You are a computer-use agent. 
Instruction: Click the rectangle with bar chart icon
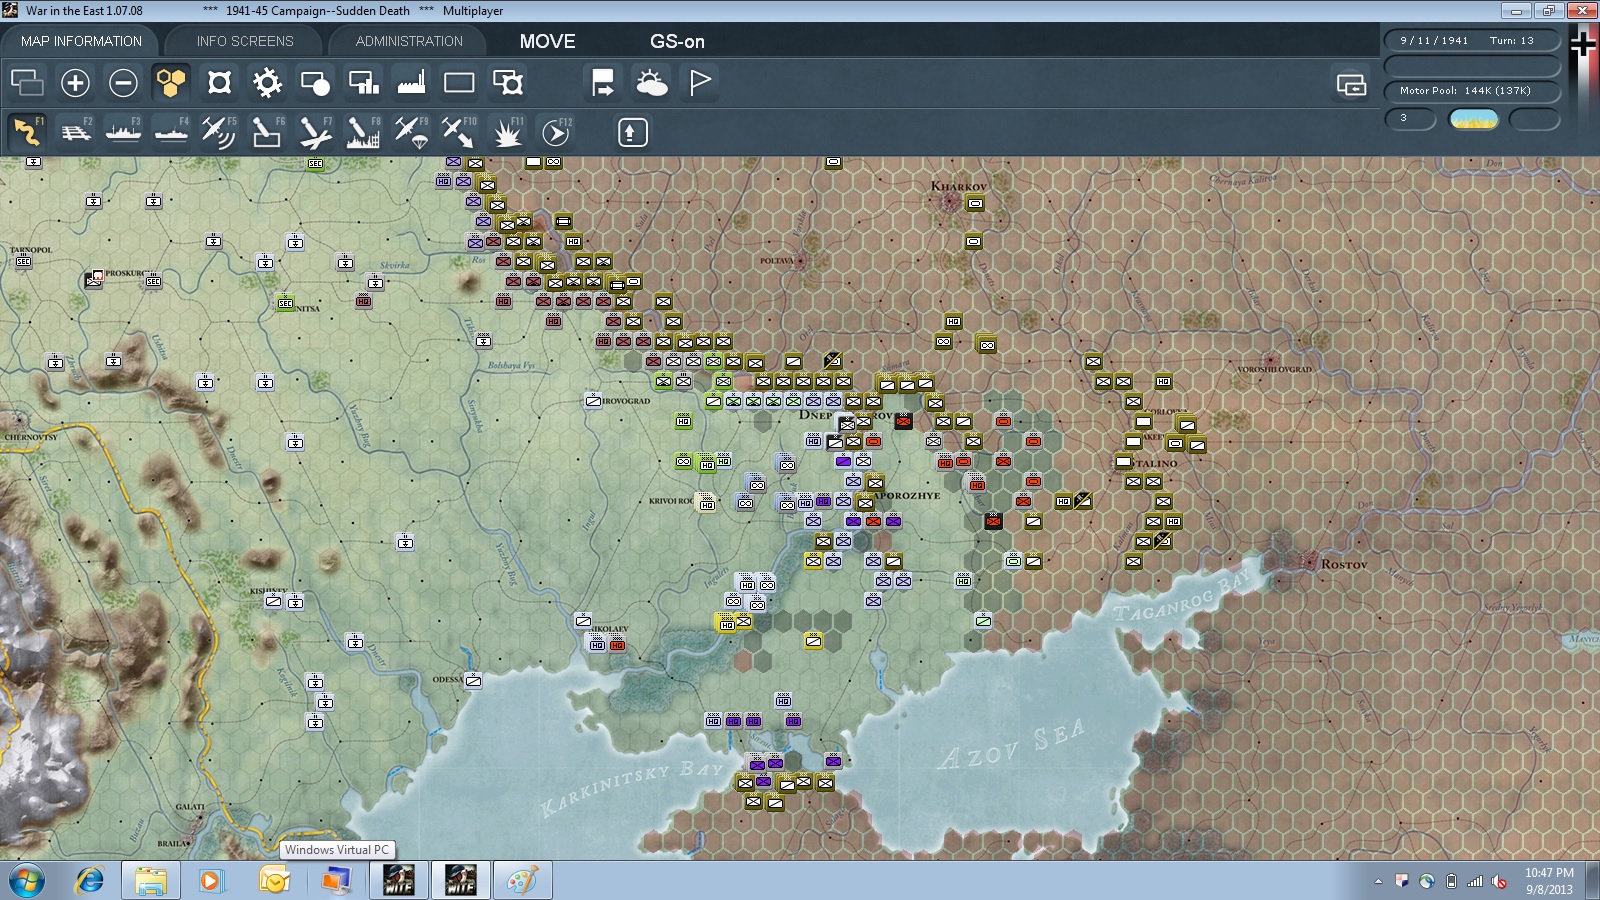click(363, 83)
